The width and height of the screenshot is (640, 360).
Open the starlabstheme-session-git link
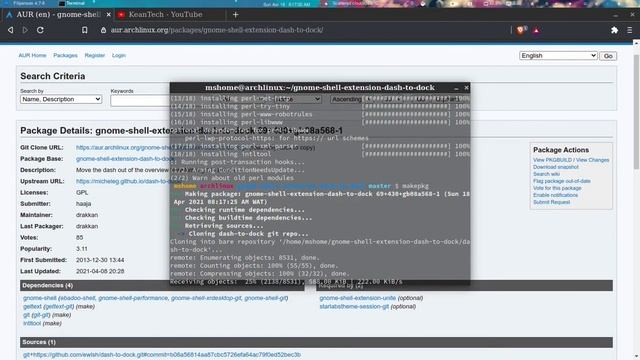[x=354, y=307]
